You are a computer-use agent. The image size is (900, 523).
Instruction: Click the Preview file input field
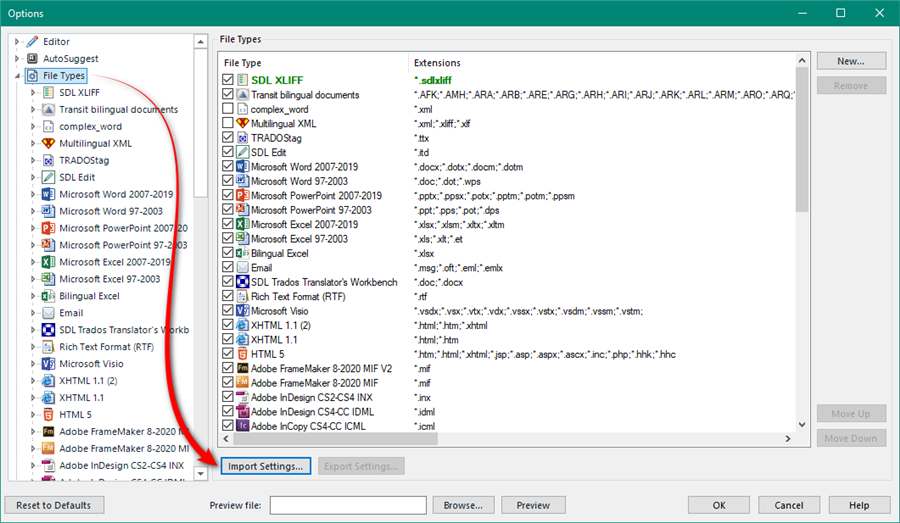click(x=348, y=505)
